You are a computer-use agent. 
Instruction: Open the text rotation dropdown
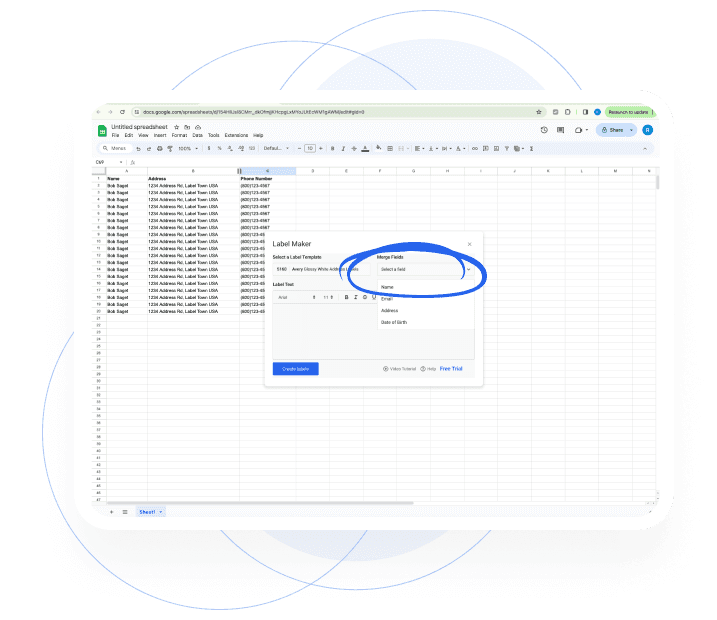click(460, 149)
